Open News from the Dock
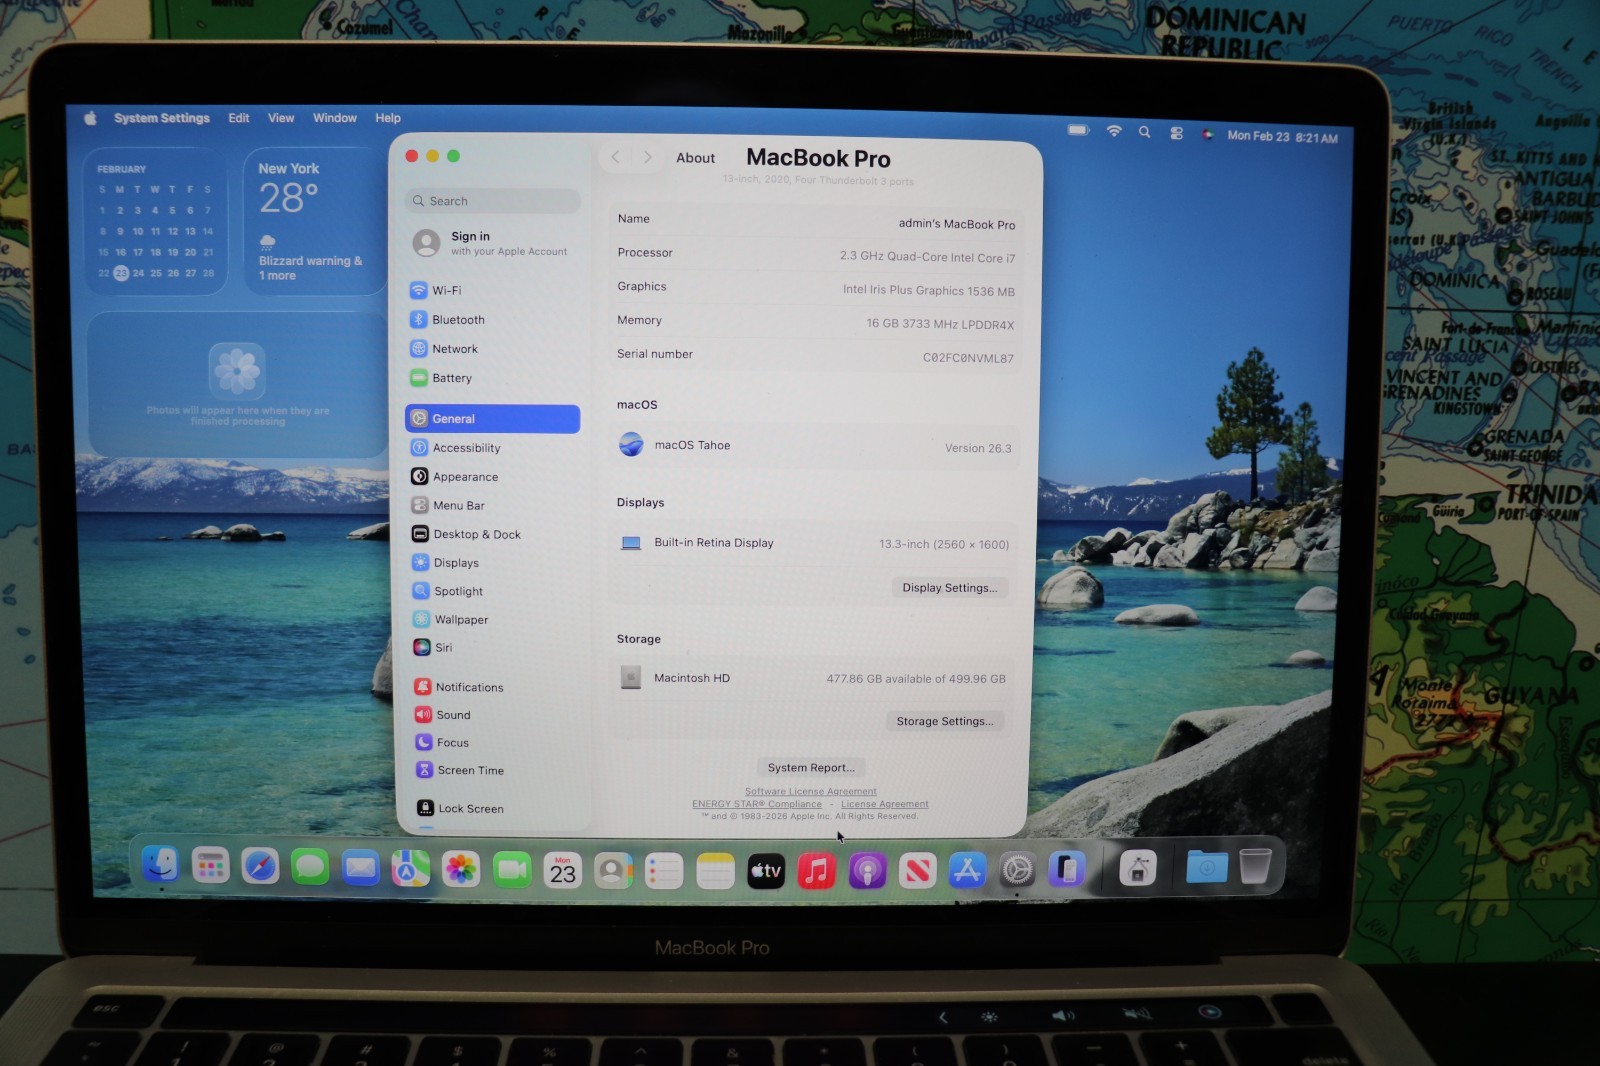 (x=917, y=871)
